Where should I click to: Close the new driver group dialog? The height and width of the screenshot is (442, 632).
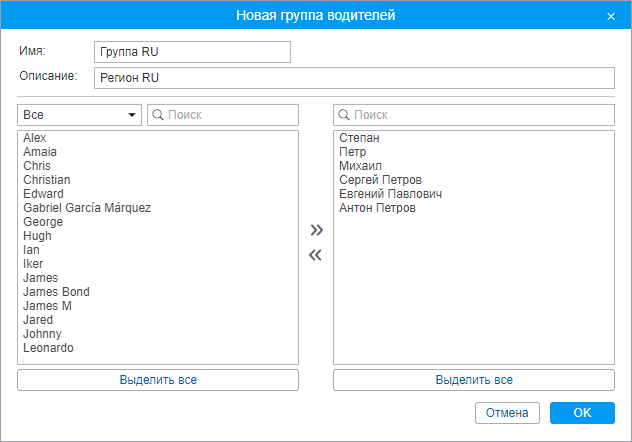click(611, 16)
